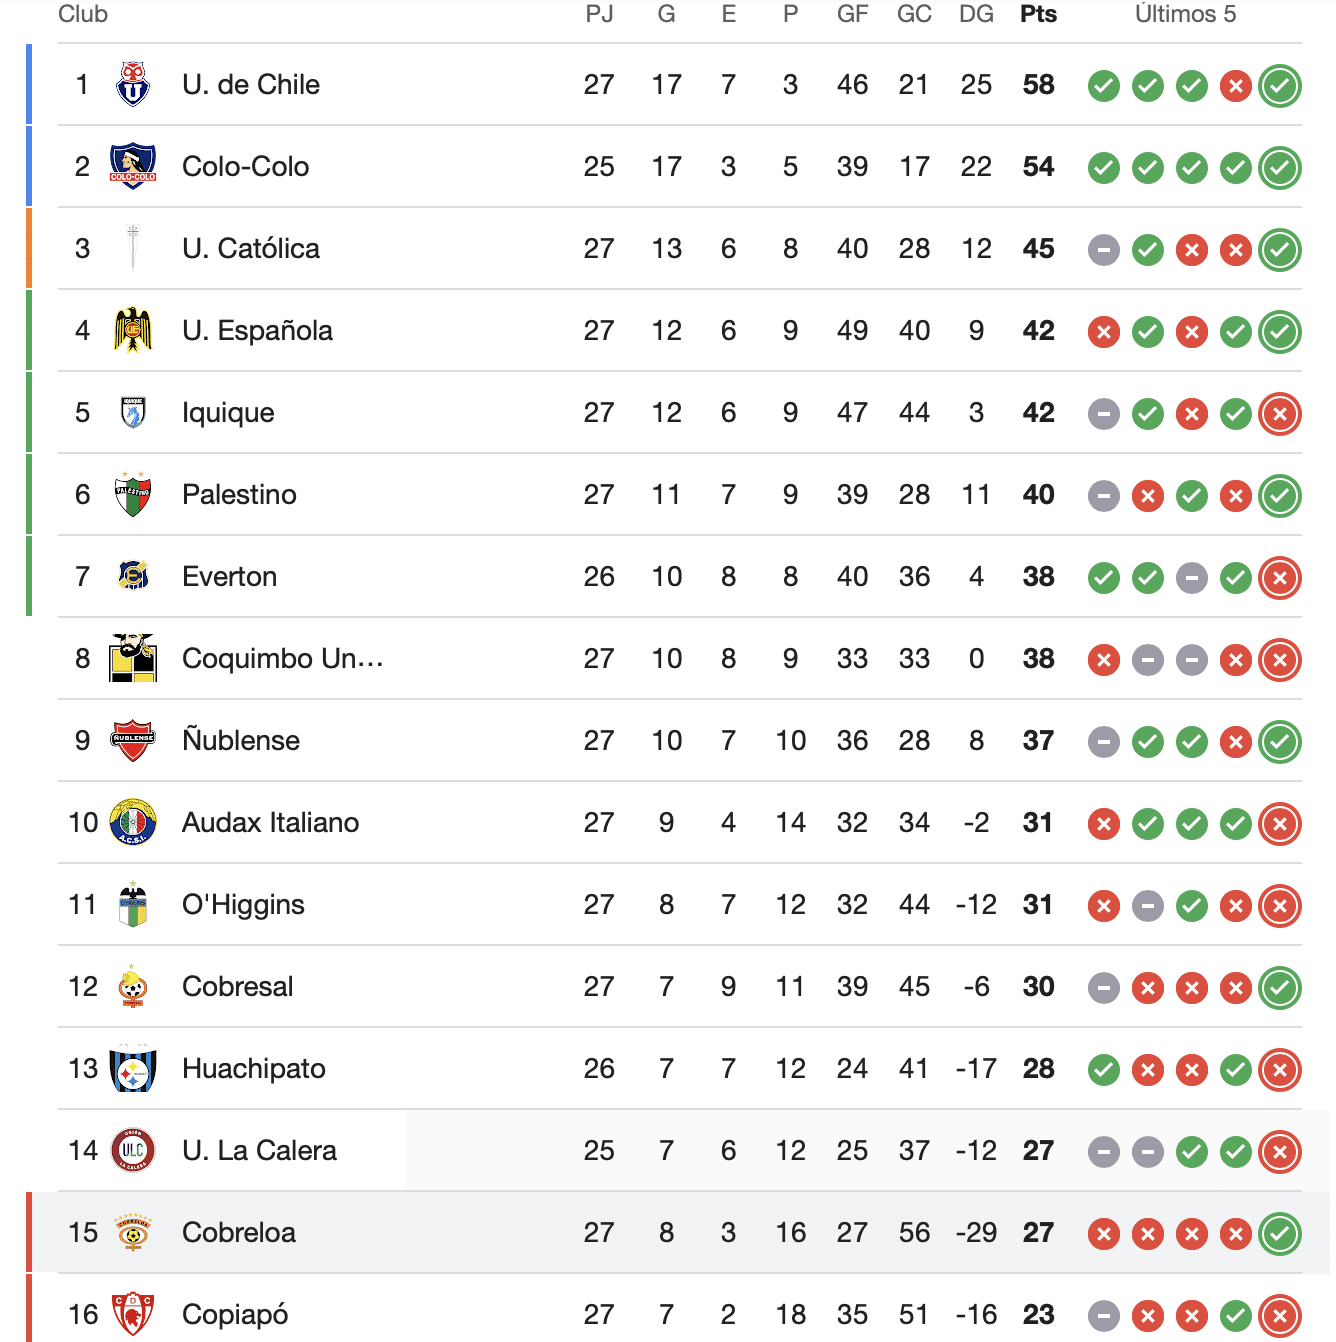Click the Pts column header
Image resolution: width=1336 pixels, height=1342 pixels.
coord(1038,14)
